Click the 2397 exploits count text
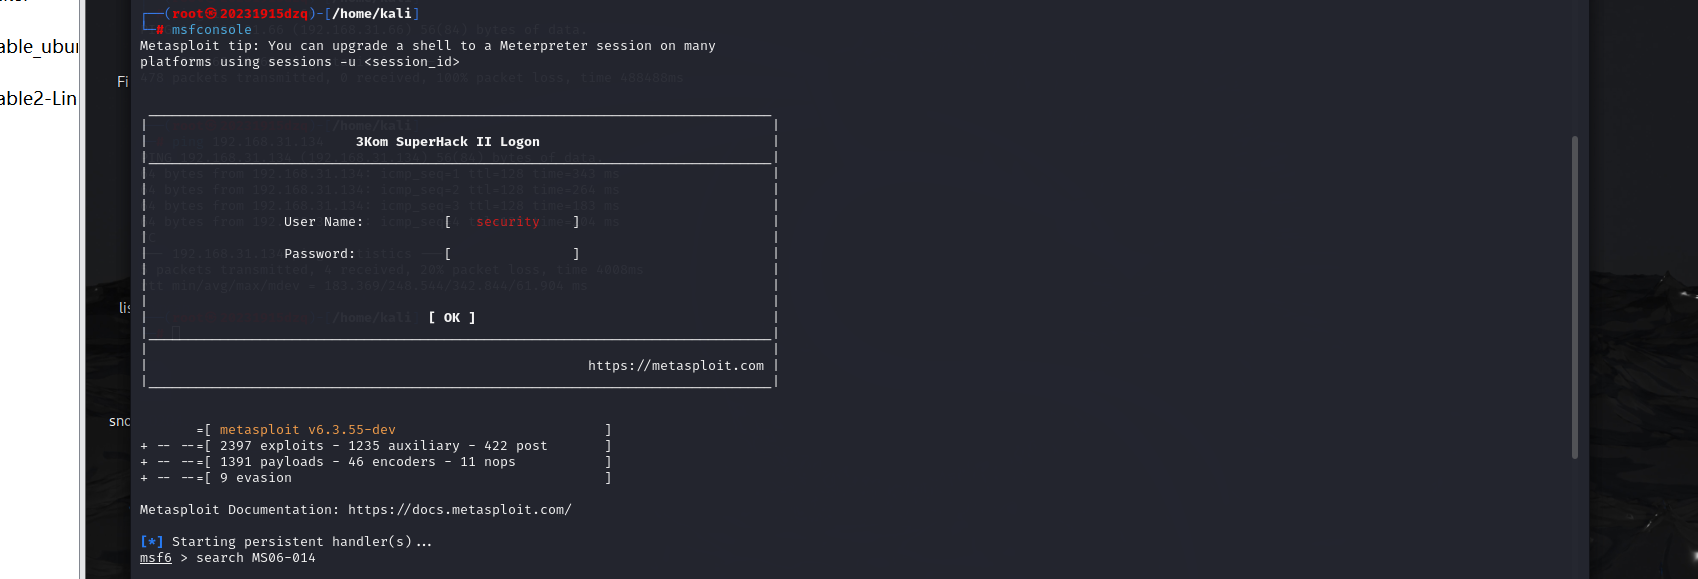The image size is (1698, 579). pos(271,446)
